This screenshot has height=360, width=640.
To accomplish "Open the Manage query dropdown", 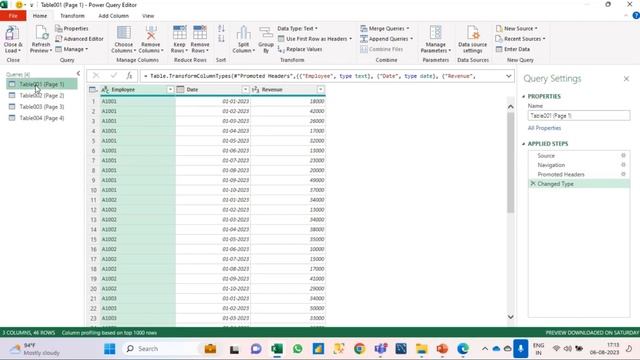I will pos(71,49).
